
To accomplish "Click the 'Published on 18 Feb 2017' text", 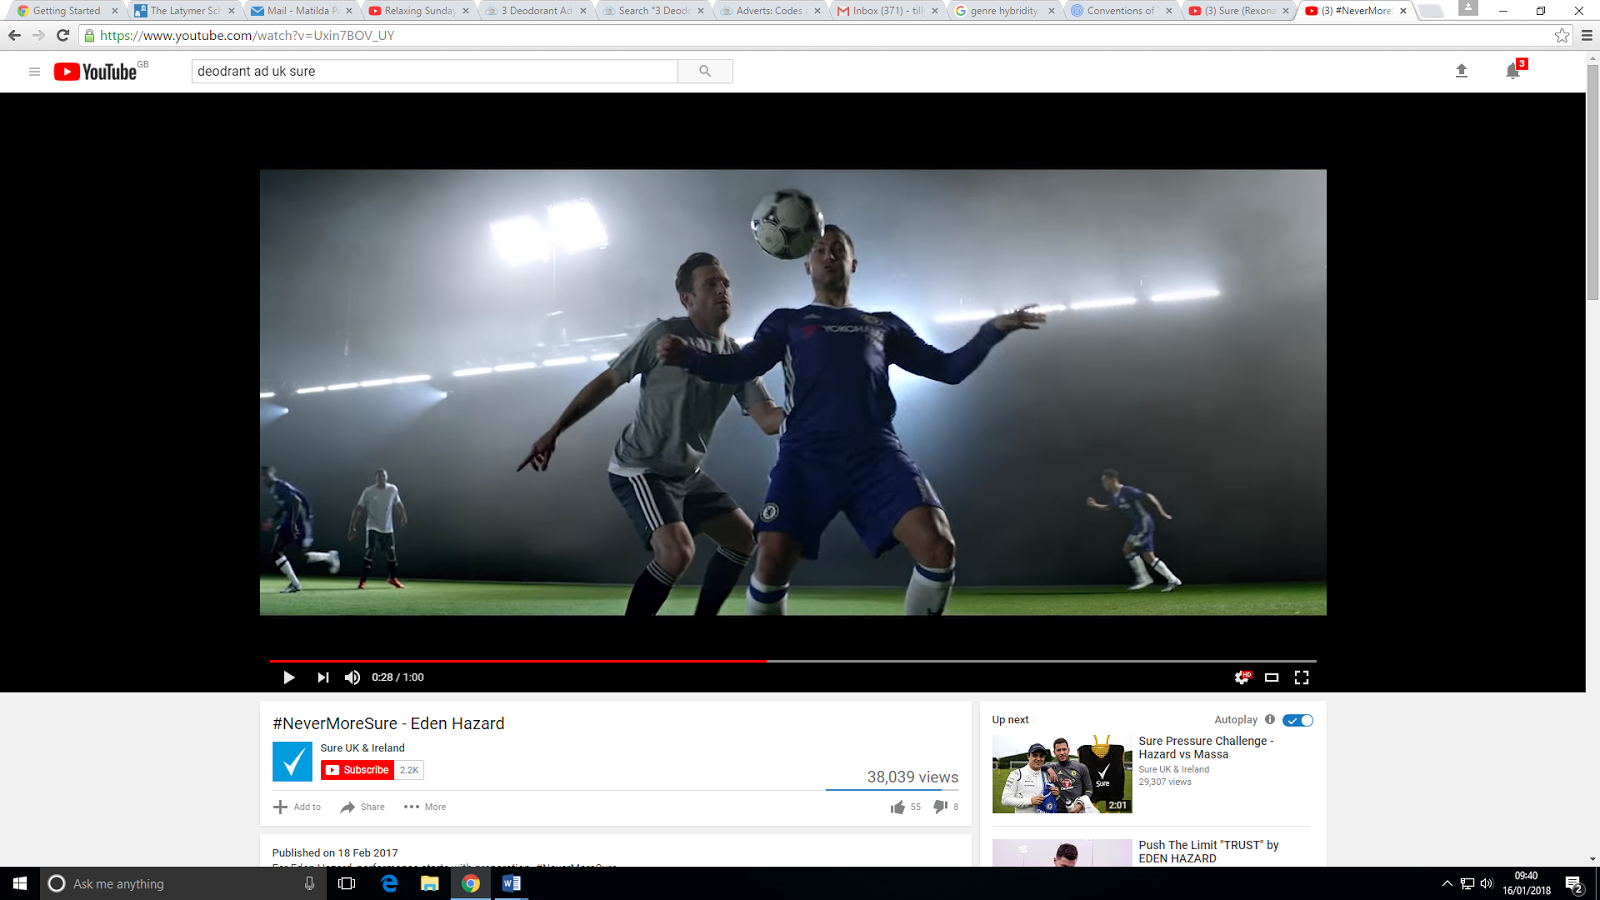I will click(335, 853).
